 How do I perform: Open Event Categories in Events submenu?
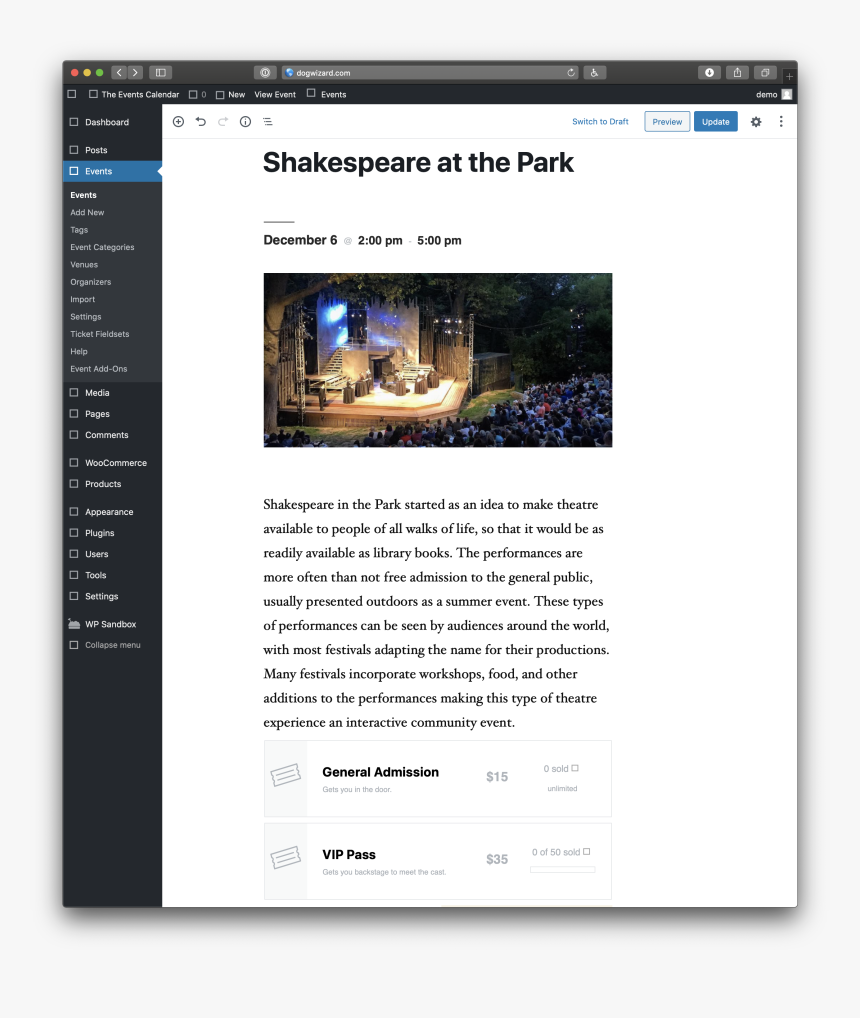(x=102, y=247)
